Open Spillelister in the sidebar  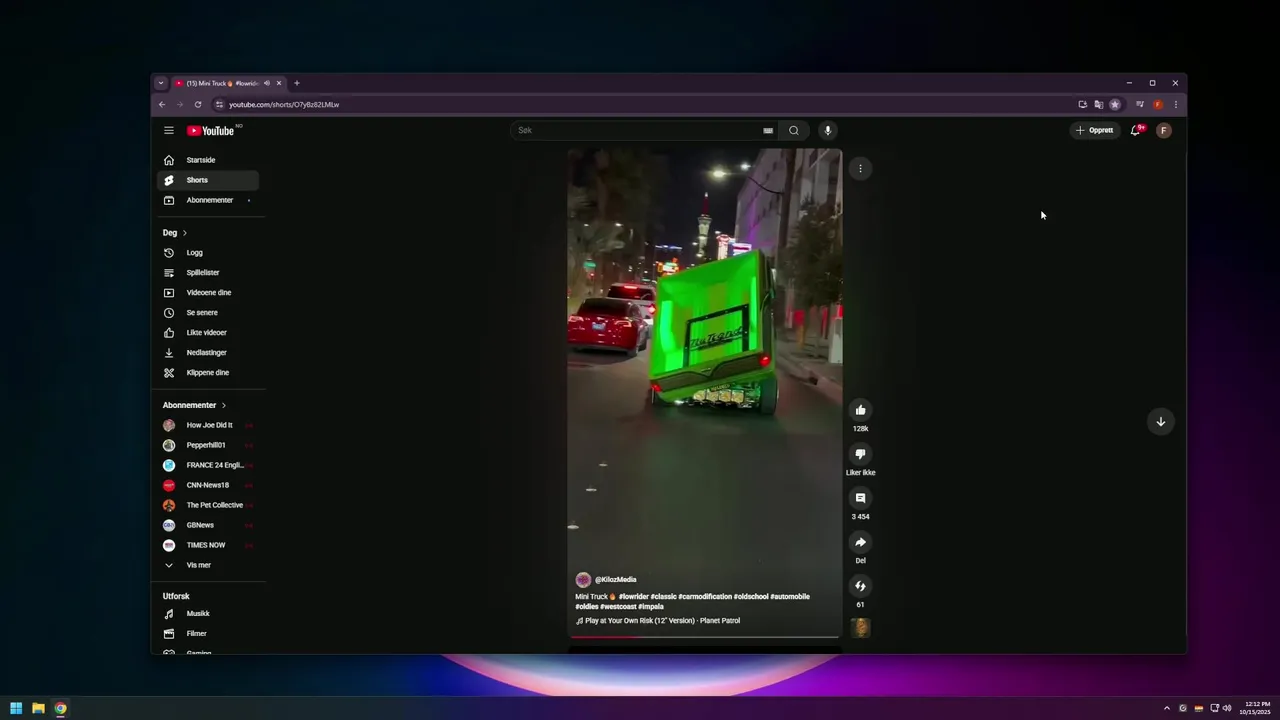[x=208, y=273]
